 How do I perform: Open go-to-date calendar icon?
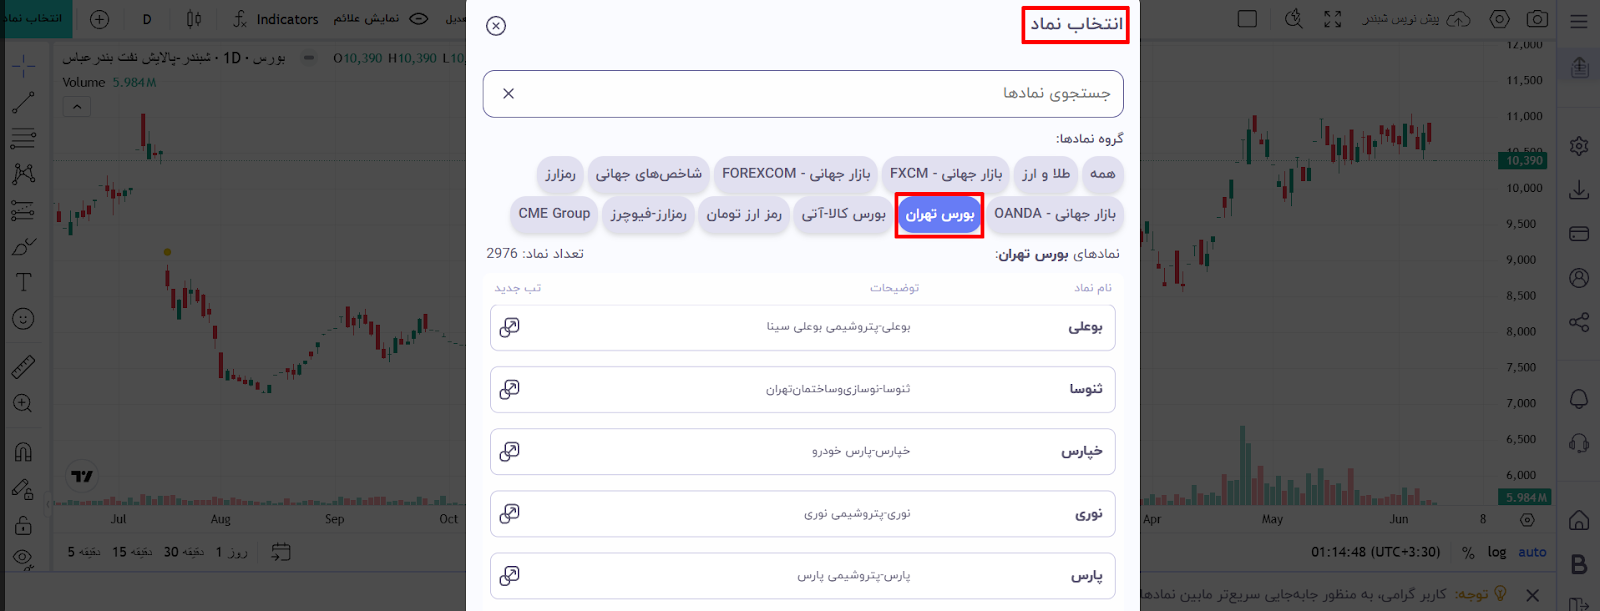[x=281, y=552]
